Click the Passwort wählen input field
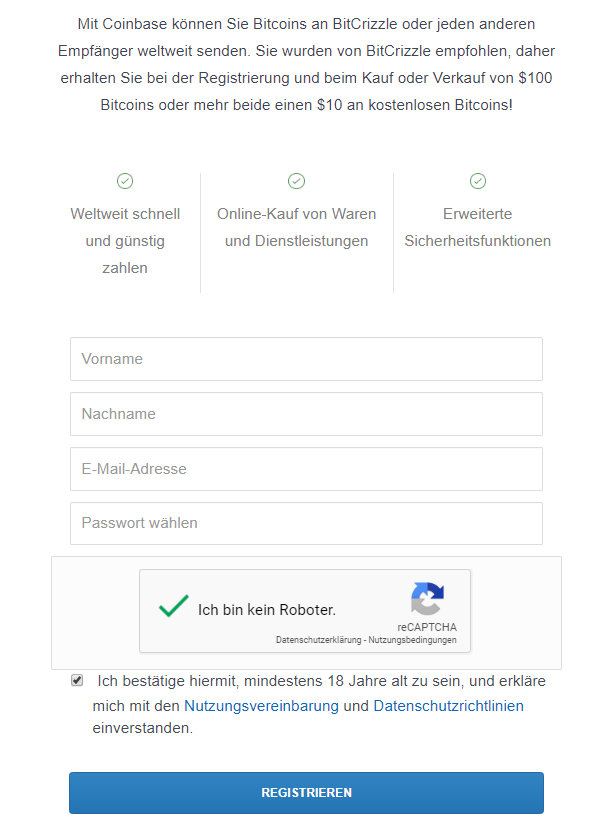 (305, 523)
